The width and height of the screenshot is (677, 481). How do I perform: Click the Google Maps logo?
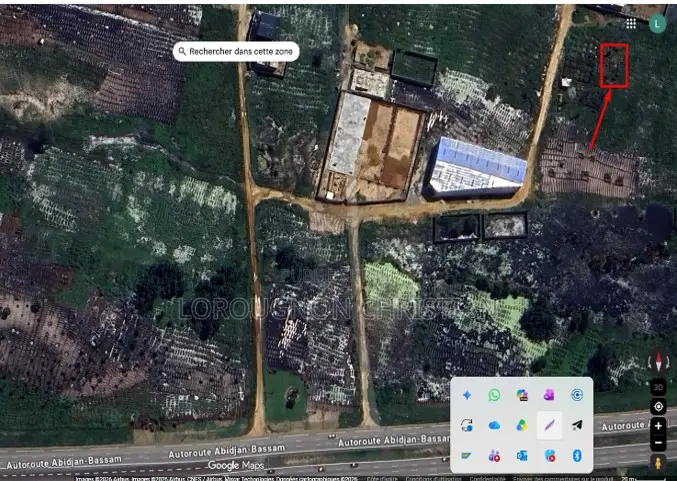pos(235,465)
